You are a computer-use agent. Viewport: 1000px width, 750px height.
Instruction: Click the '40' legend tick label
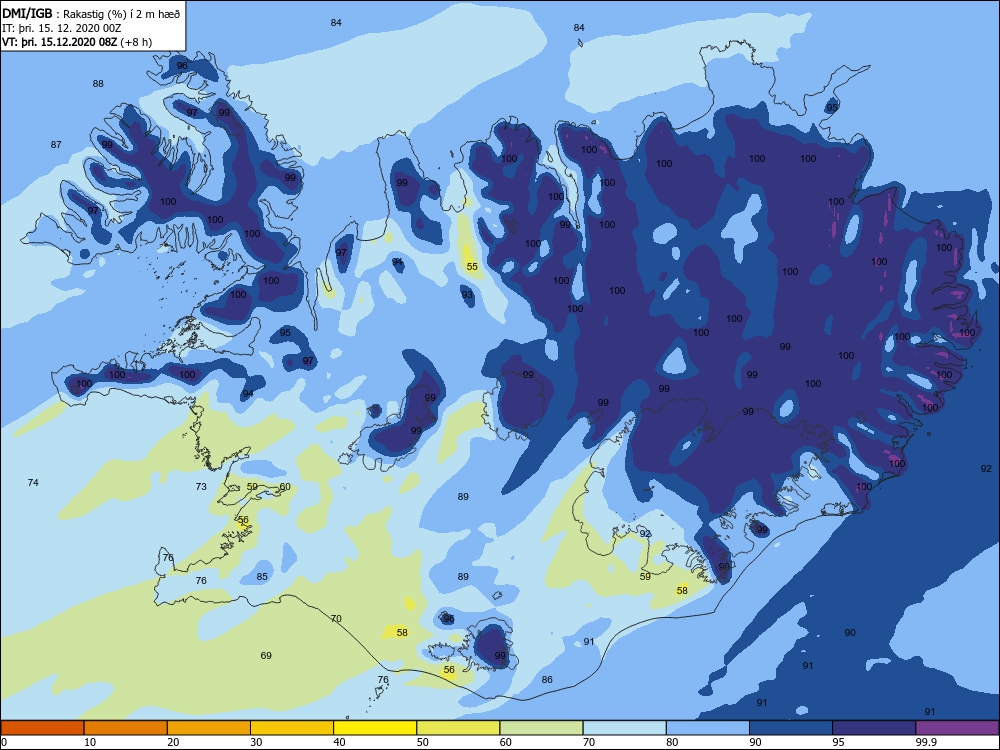click(x=339, y=742)
